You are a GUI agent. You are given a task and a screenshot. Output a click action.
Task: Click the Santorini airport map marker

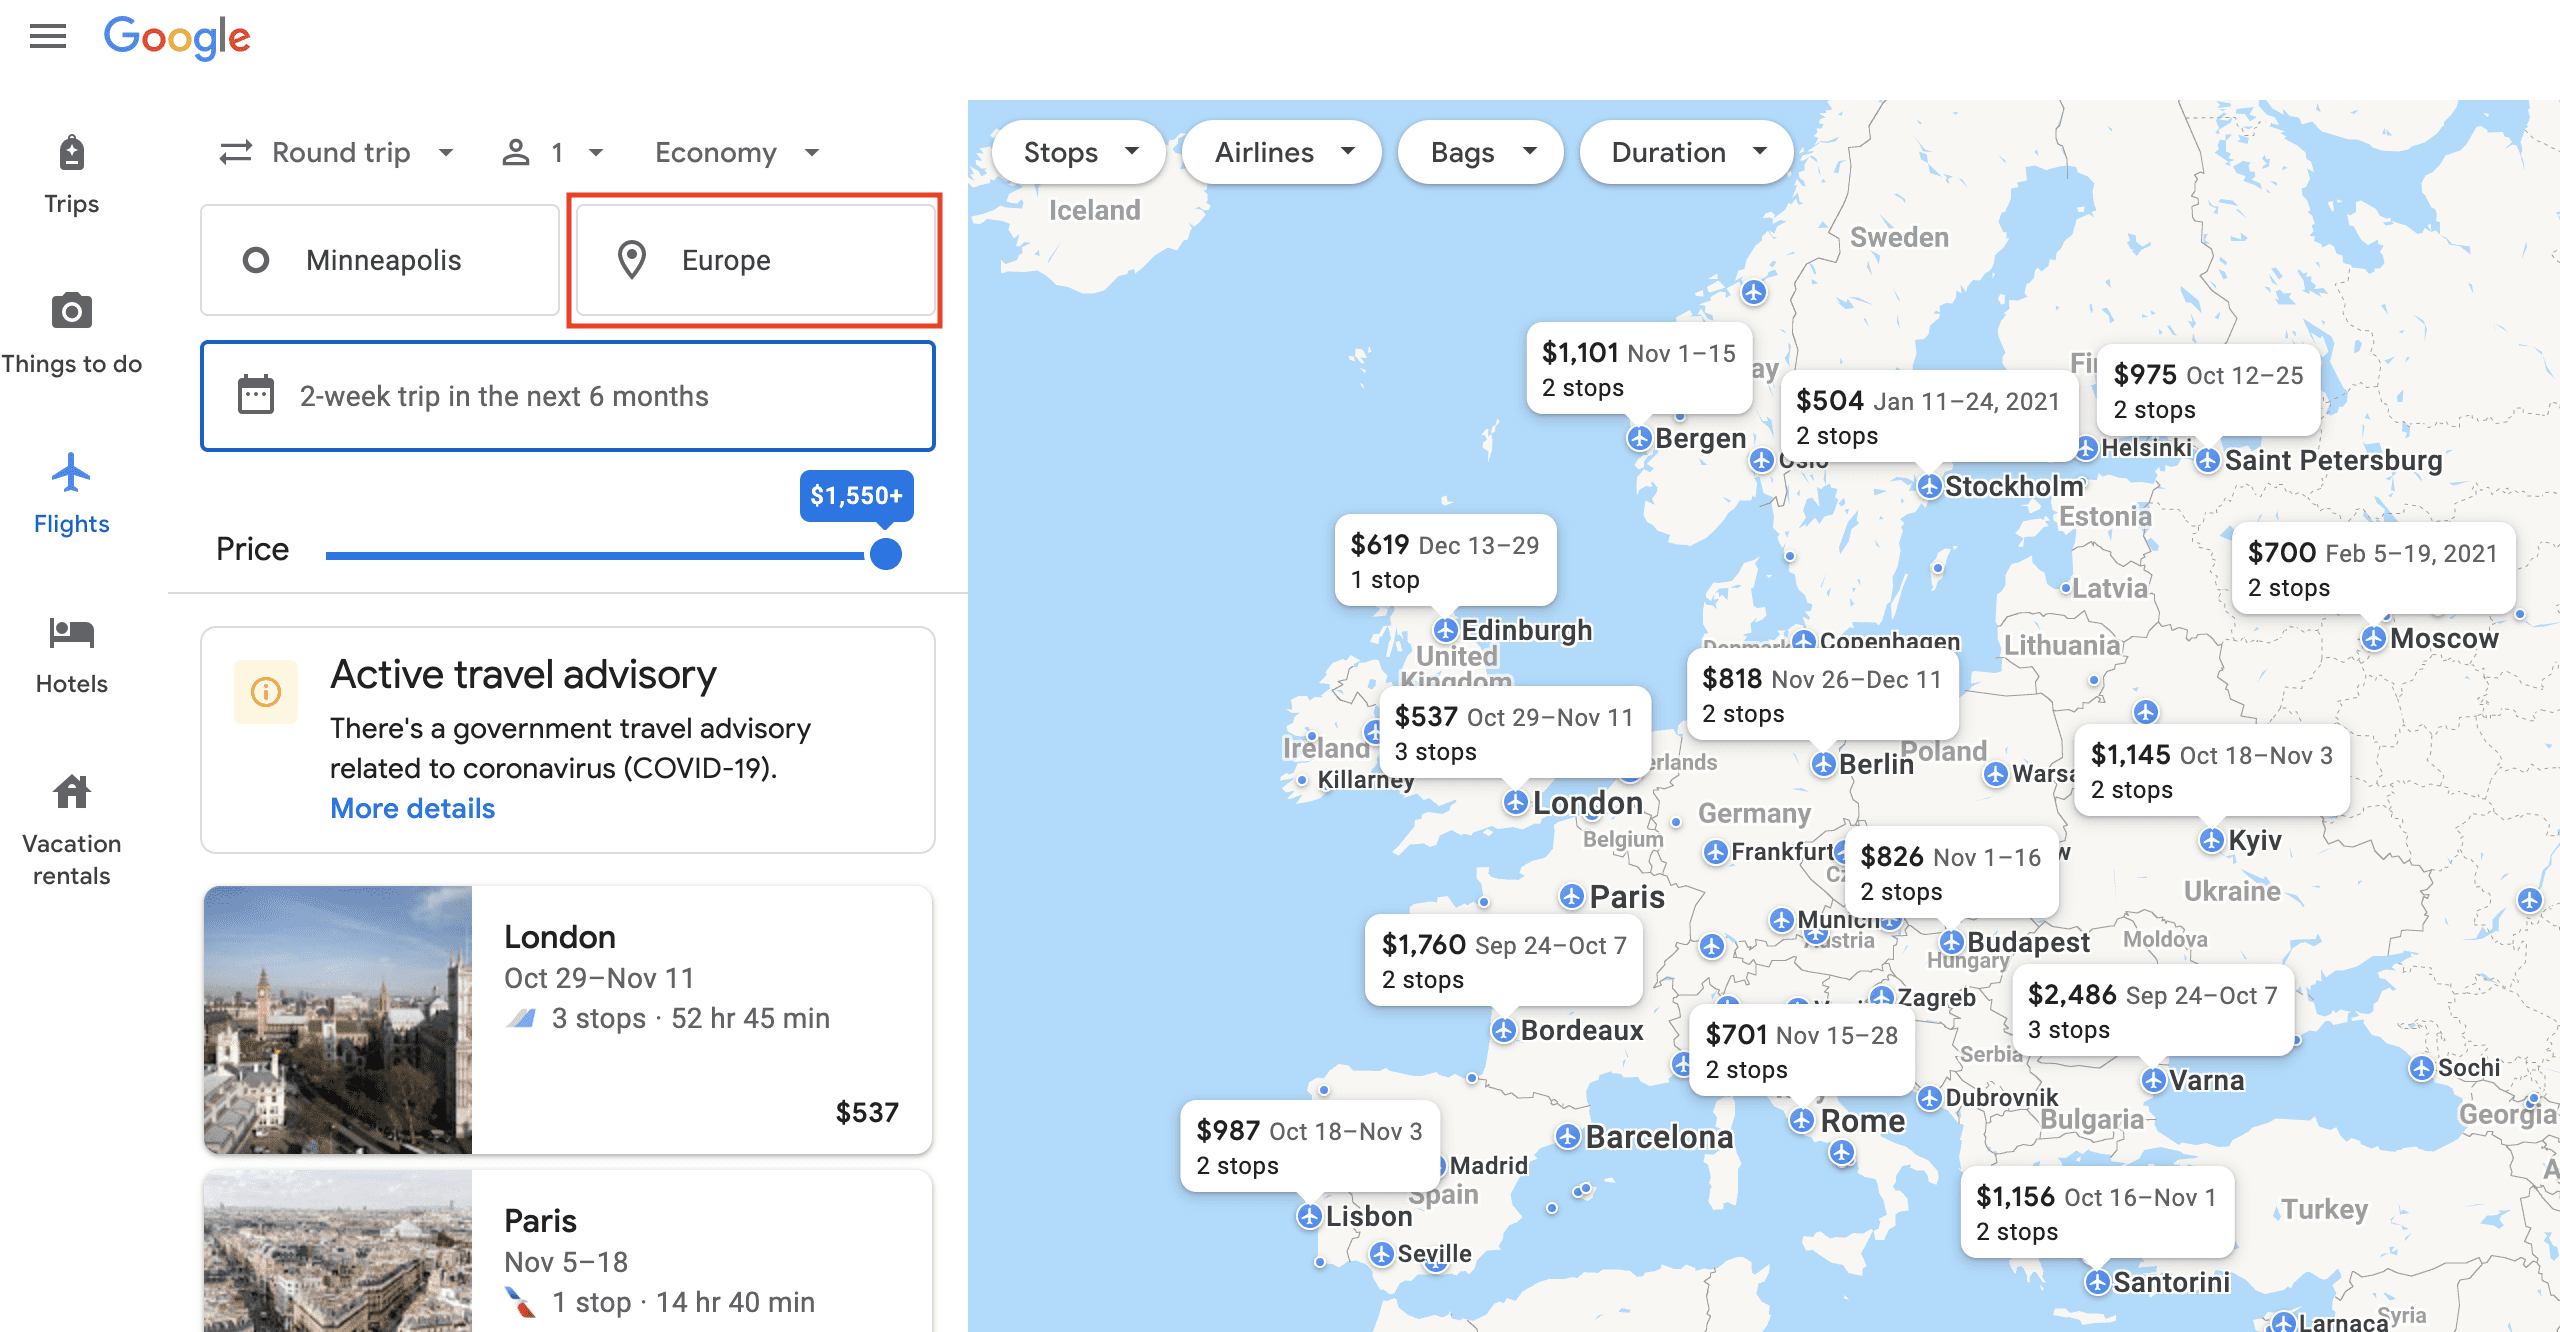click(2097, 1282)
